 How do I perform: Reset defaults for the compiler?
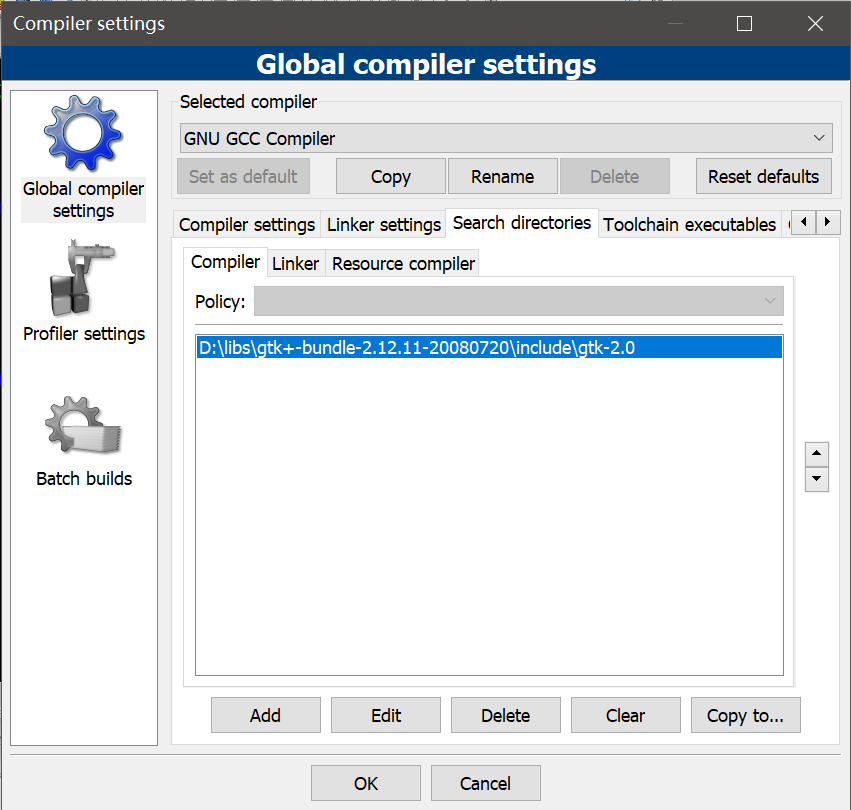pos(763,177)
